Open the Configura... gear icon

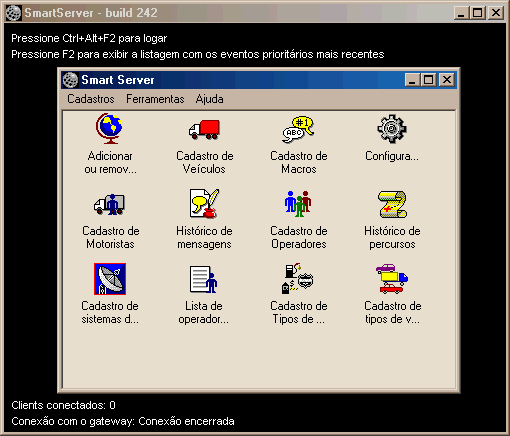[392, 129]
